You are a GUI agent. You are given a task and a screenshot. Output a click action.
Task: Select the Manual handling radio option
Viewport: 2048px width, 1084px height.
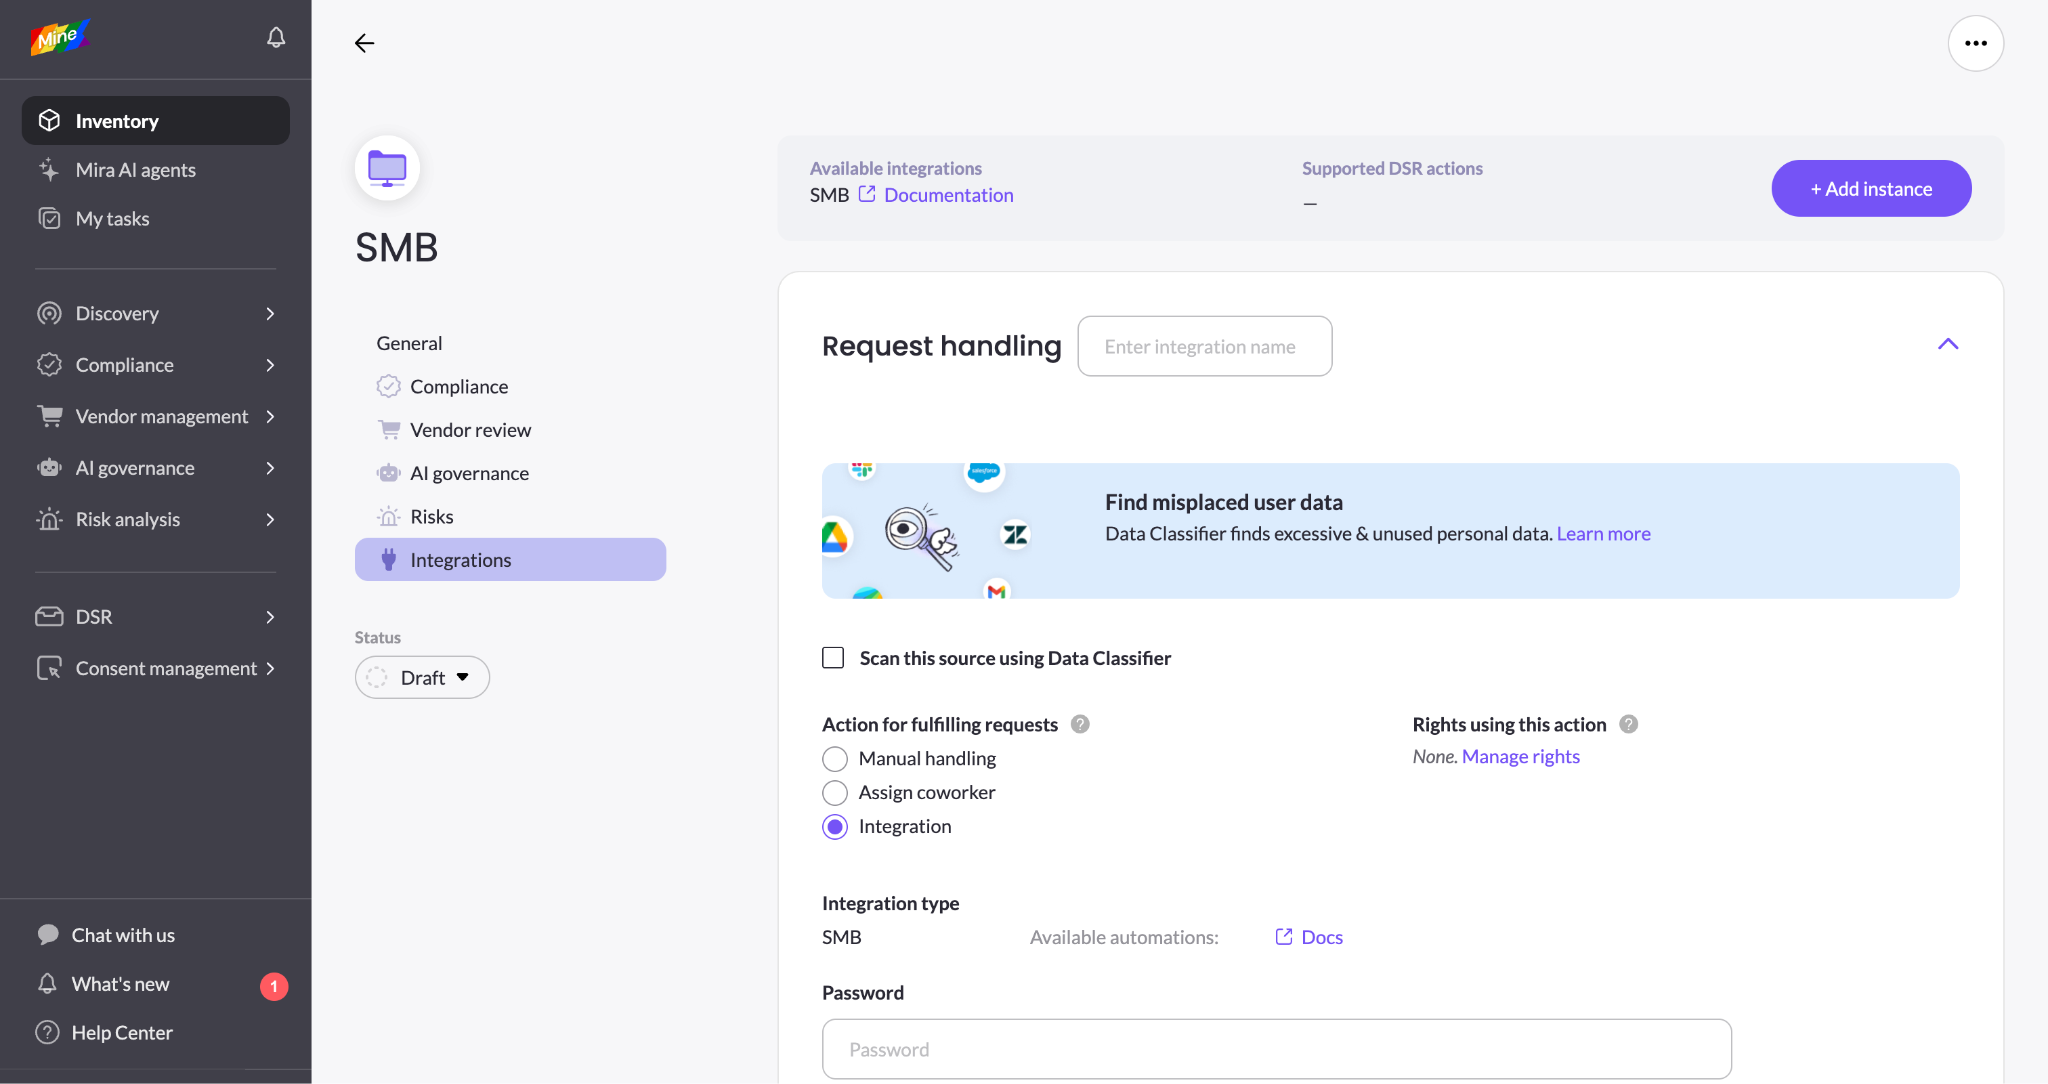[x=835, y=759]
